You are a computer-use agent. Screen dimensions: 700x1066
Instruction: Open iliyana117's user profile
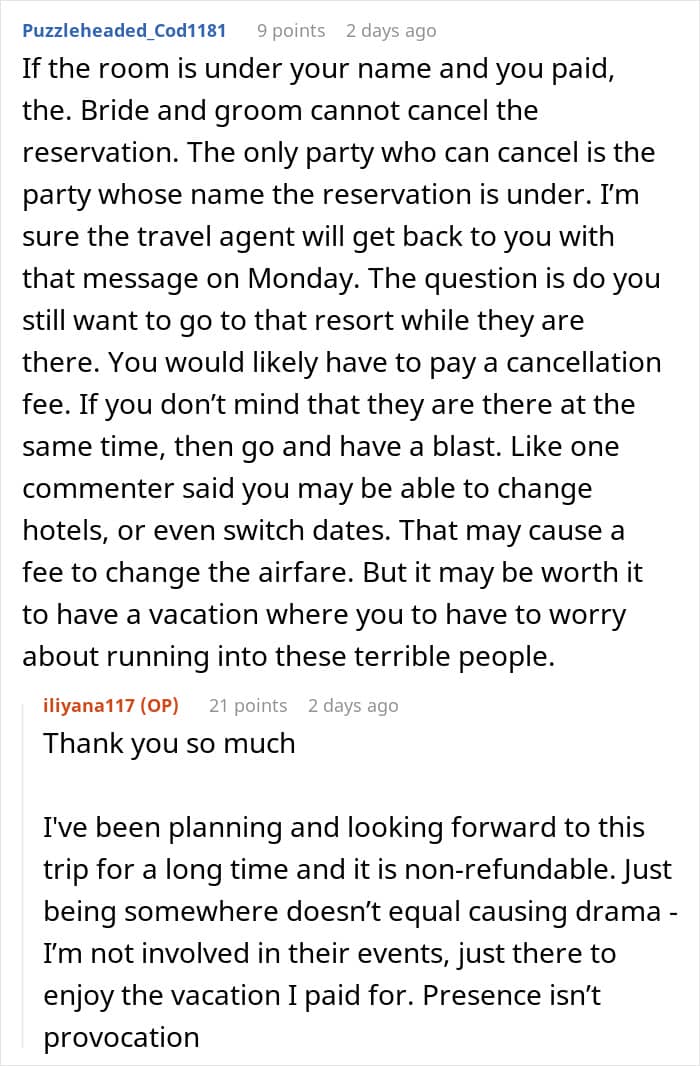coord(88,706)
